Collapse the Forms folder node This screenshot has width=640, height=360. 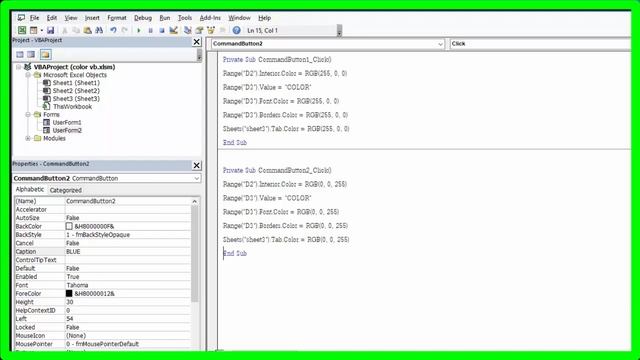click(x=28, y=115)
